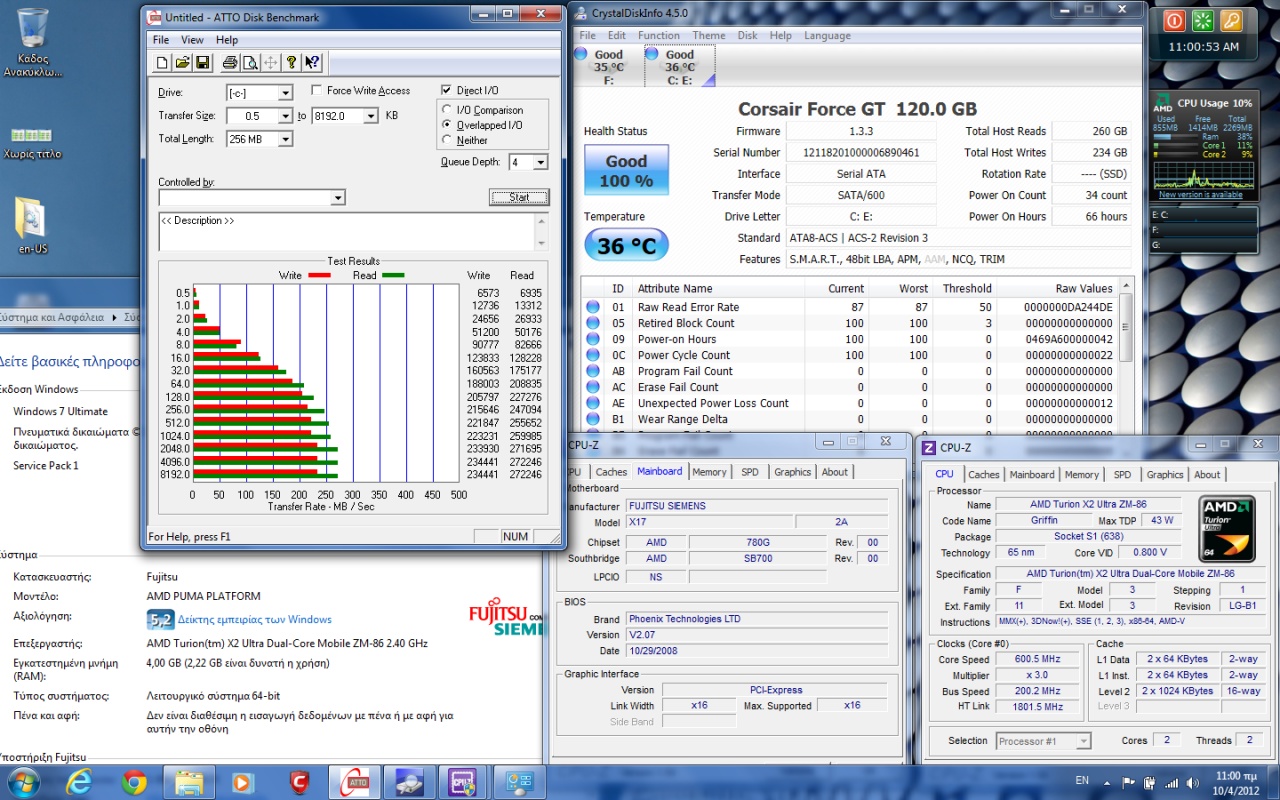This screenshot has height=800, width=1280.
Task: Click the volume speaker icon in the system tray
Action: [1190, 782]
